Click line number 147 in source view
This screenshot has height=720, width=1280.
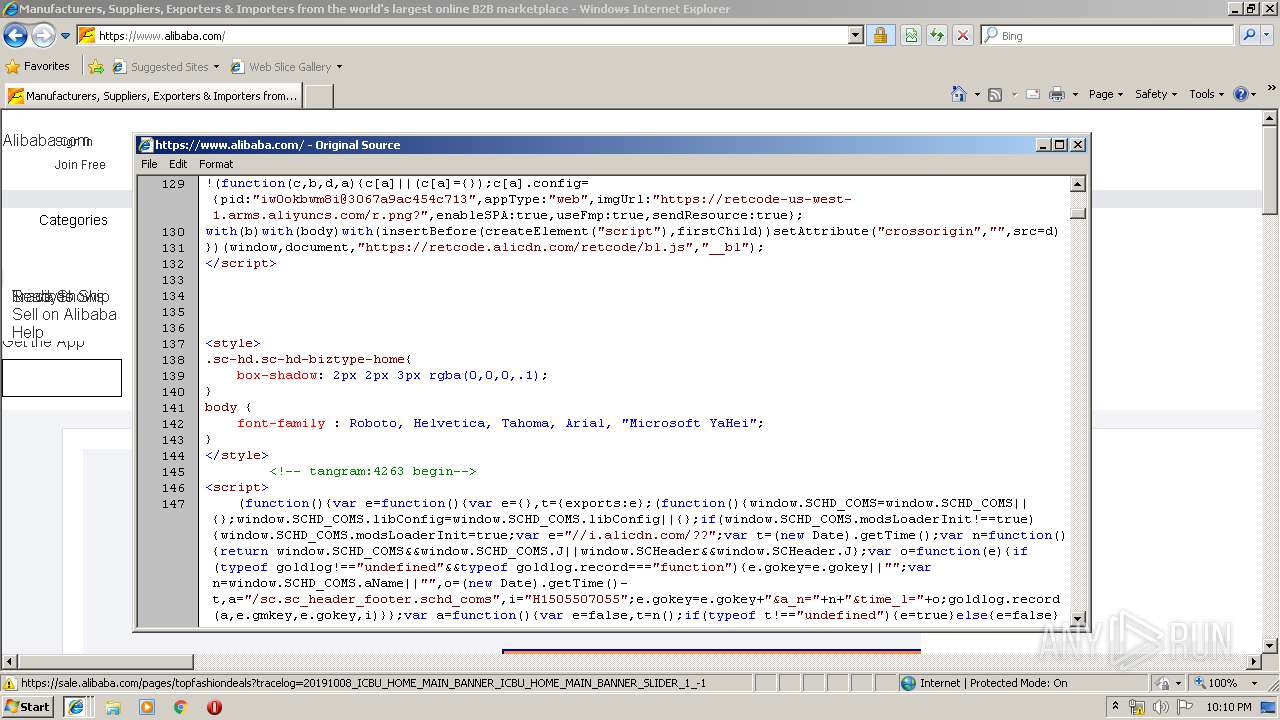tap(173, 504)
